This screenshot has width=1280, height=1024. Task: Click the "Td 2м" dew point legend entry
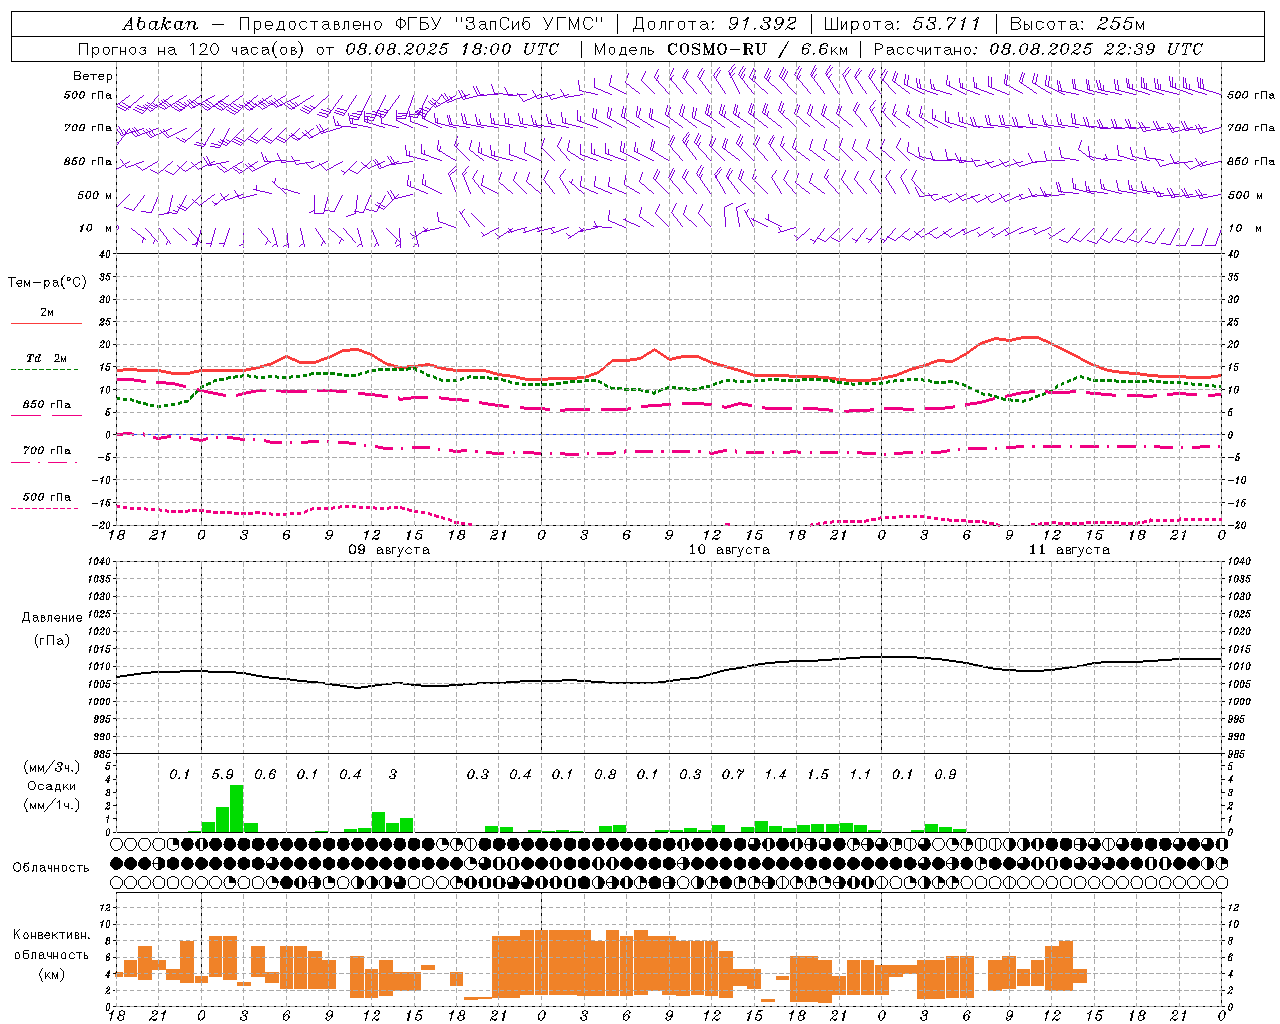coord(46,359)
